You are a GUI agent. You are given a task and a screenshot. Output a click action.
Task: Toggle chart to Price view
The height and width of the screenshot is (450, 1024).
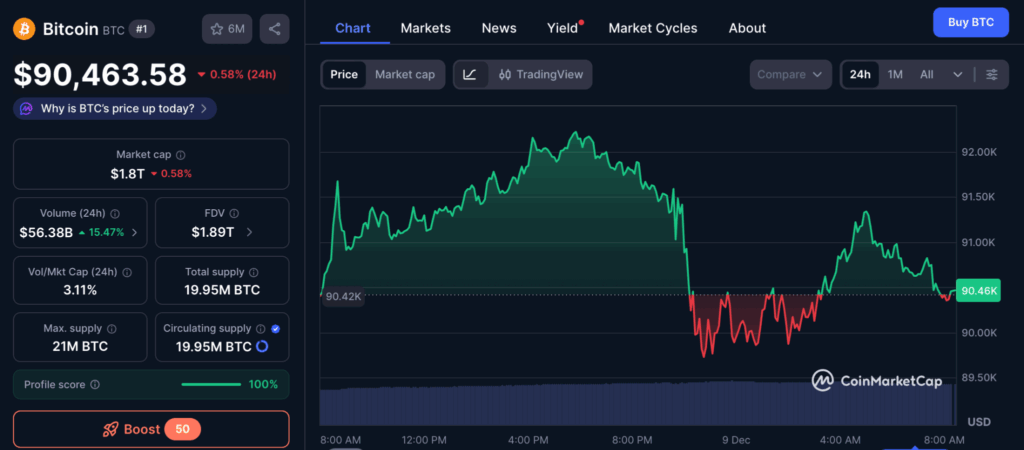pyautogui.click(x=344, y=74)
